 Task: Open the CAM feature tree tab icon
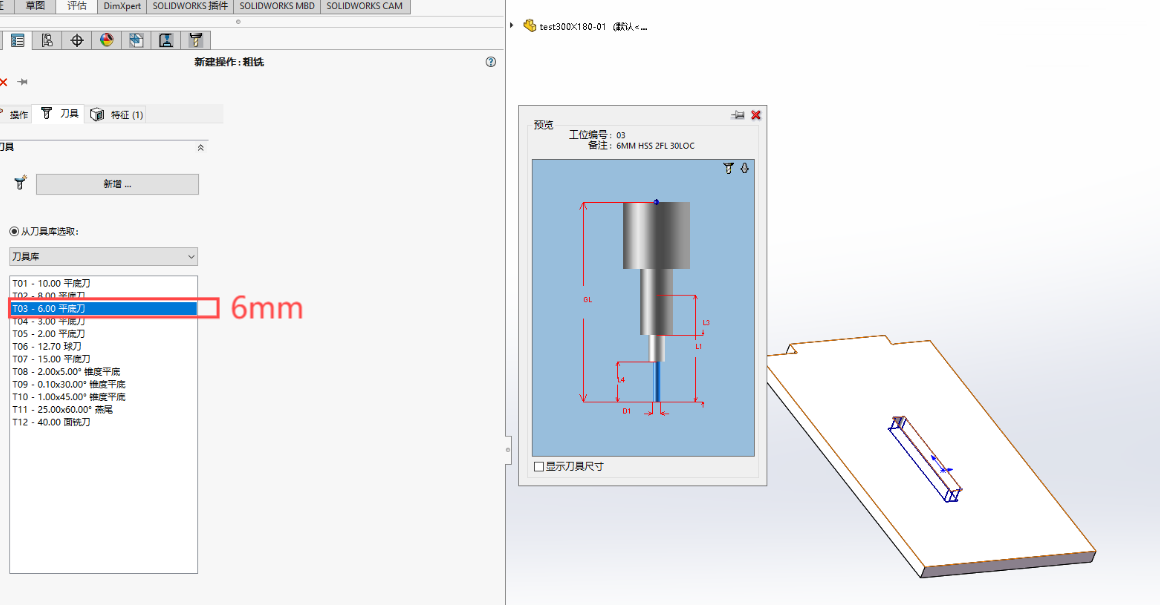pyautogui.click(x=136, y=41)
